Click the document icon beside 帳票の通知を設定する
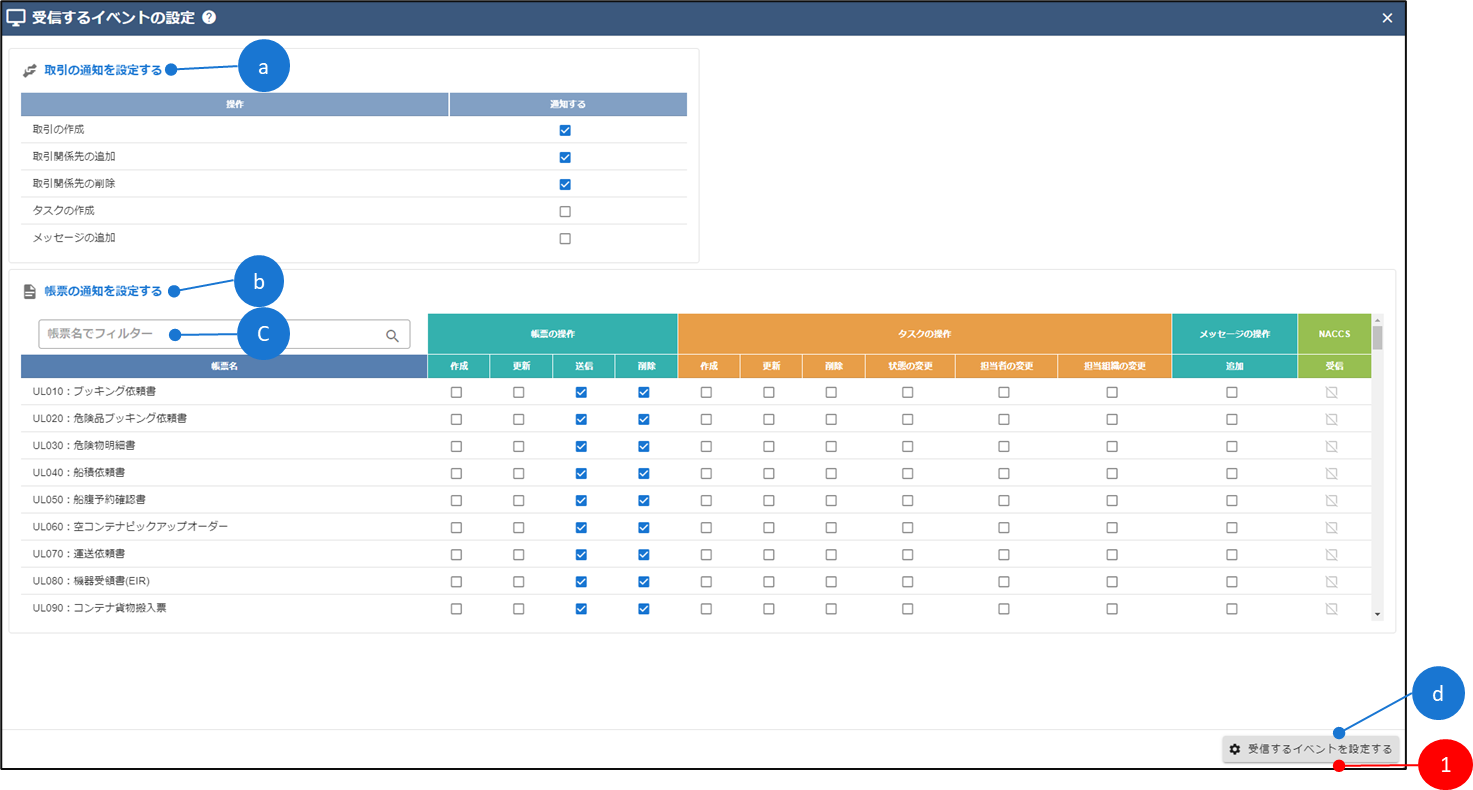 [30, 292]
